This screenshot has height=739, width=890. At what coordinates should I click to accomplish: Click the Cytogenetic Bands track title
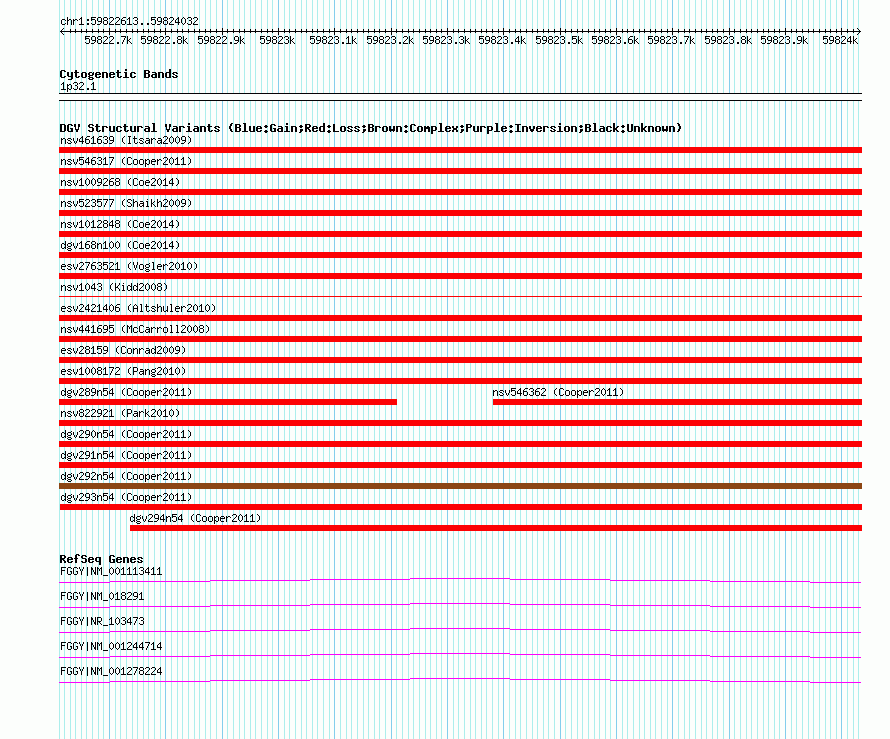[119, 74]
